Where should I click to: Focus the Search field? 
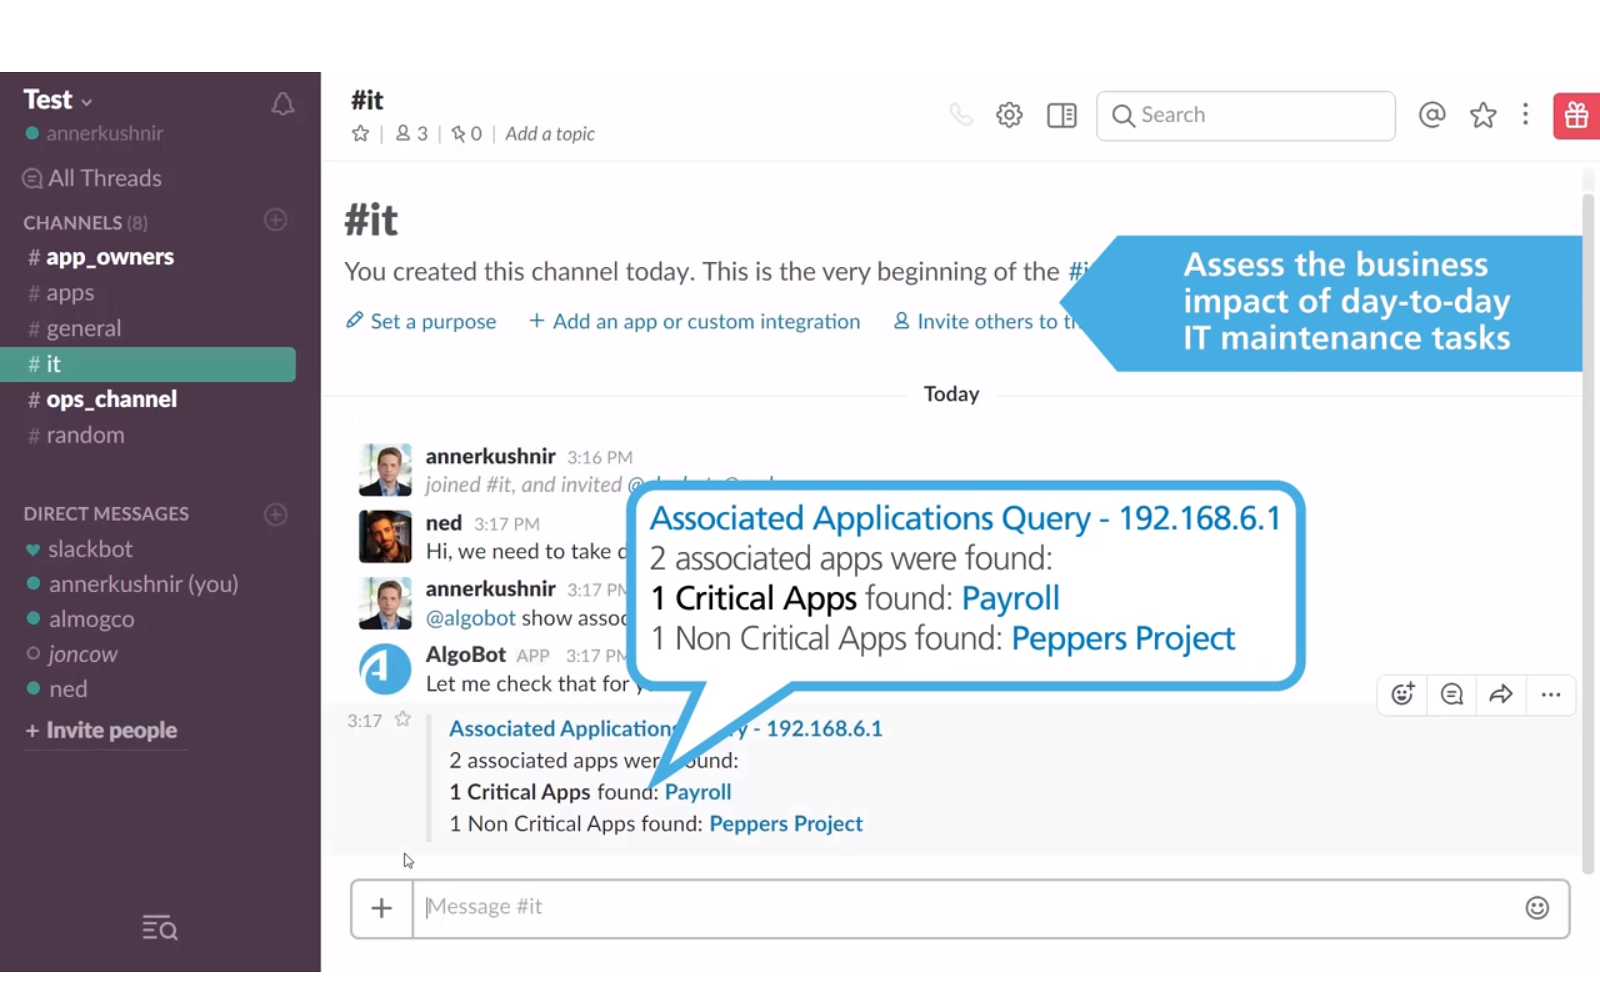tap(1246, 116)
